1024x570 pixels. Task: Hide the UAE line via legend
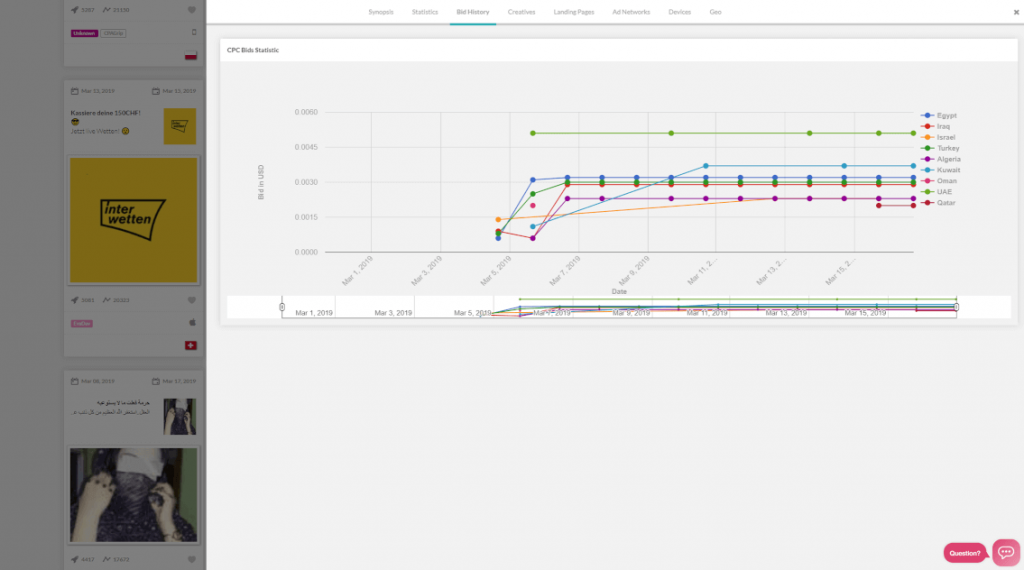936,192
